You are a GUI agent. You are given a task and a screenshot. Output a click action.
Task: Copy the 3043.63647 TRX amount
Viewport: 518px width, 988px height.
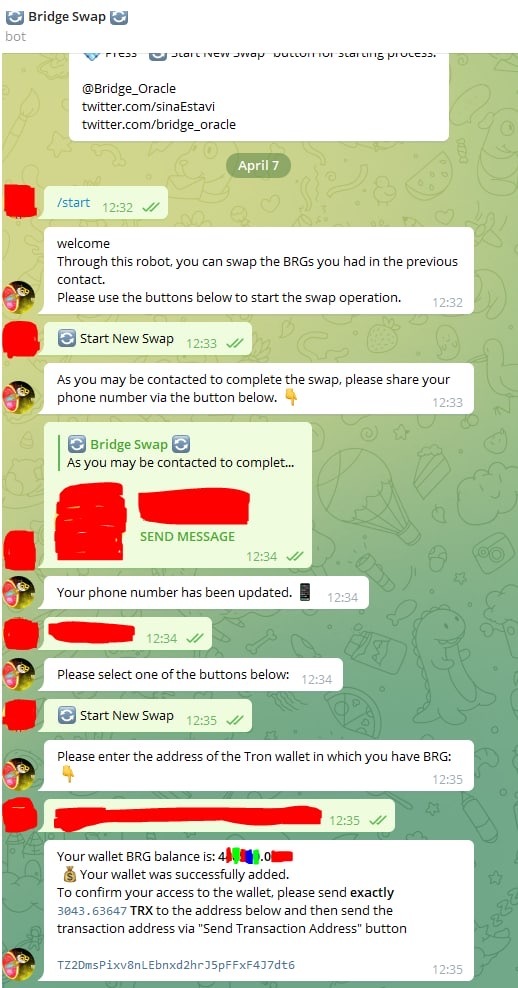pyautogui.click(x=93, y=911)
